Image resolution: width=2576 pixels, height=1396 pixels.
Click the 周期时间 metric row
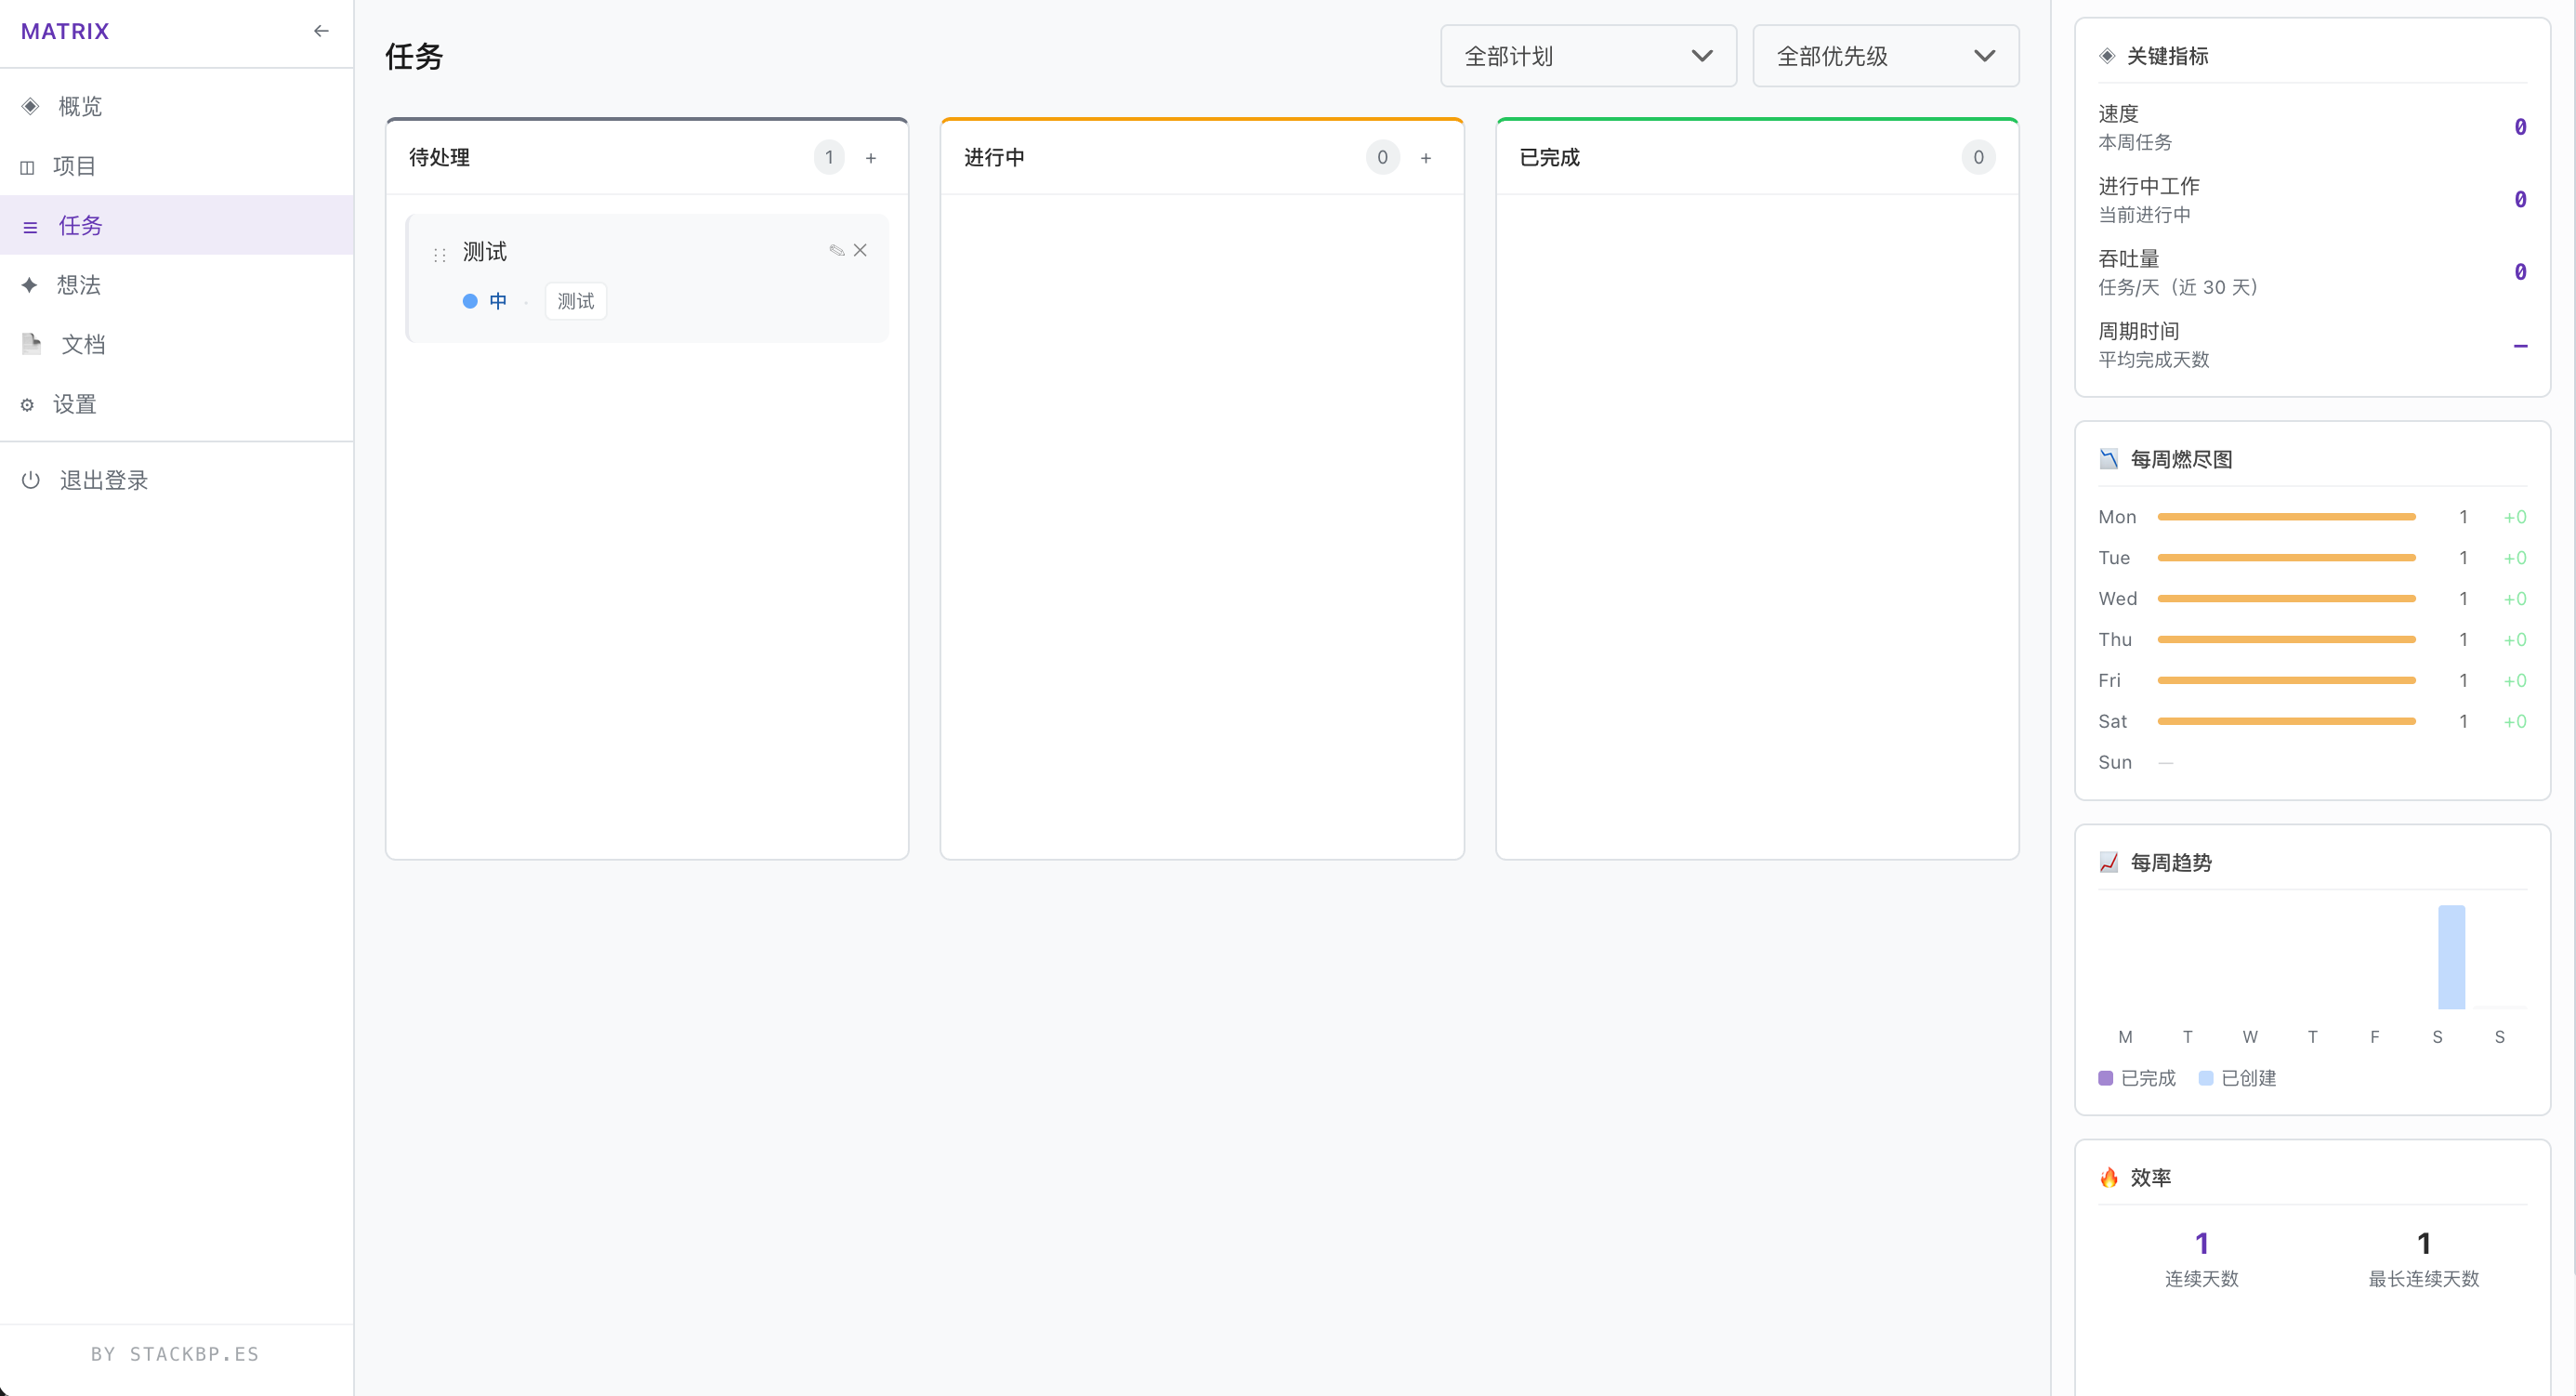pos(2312,344)
